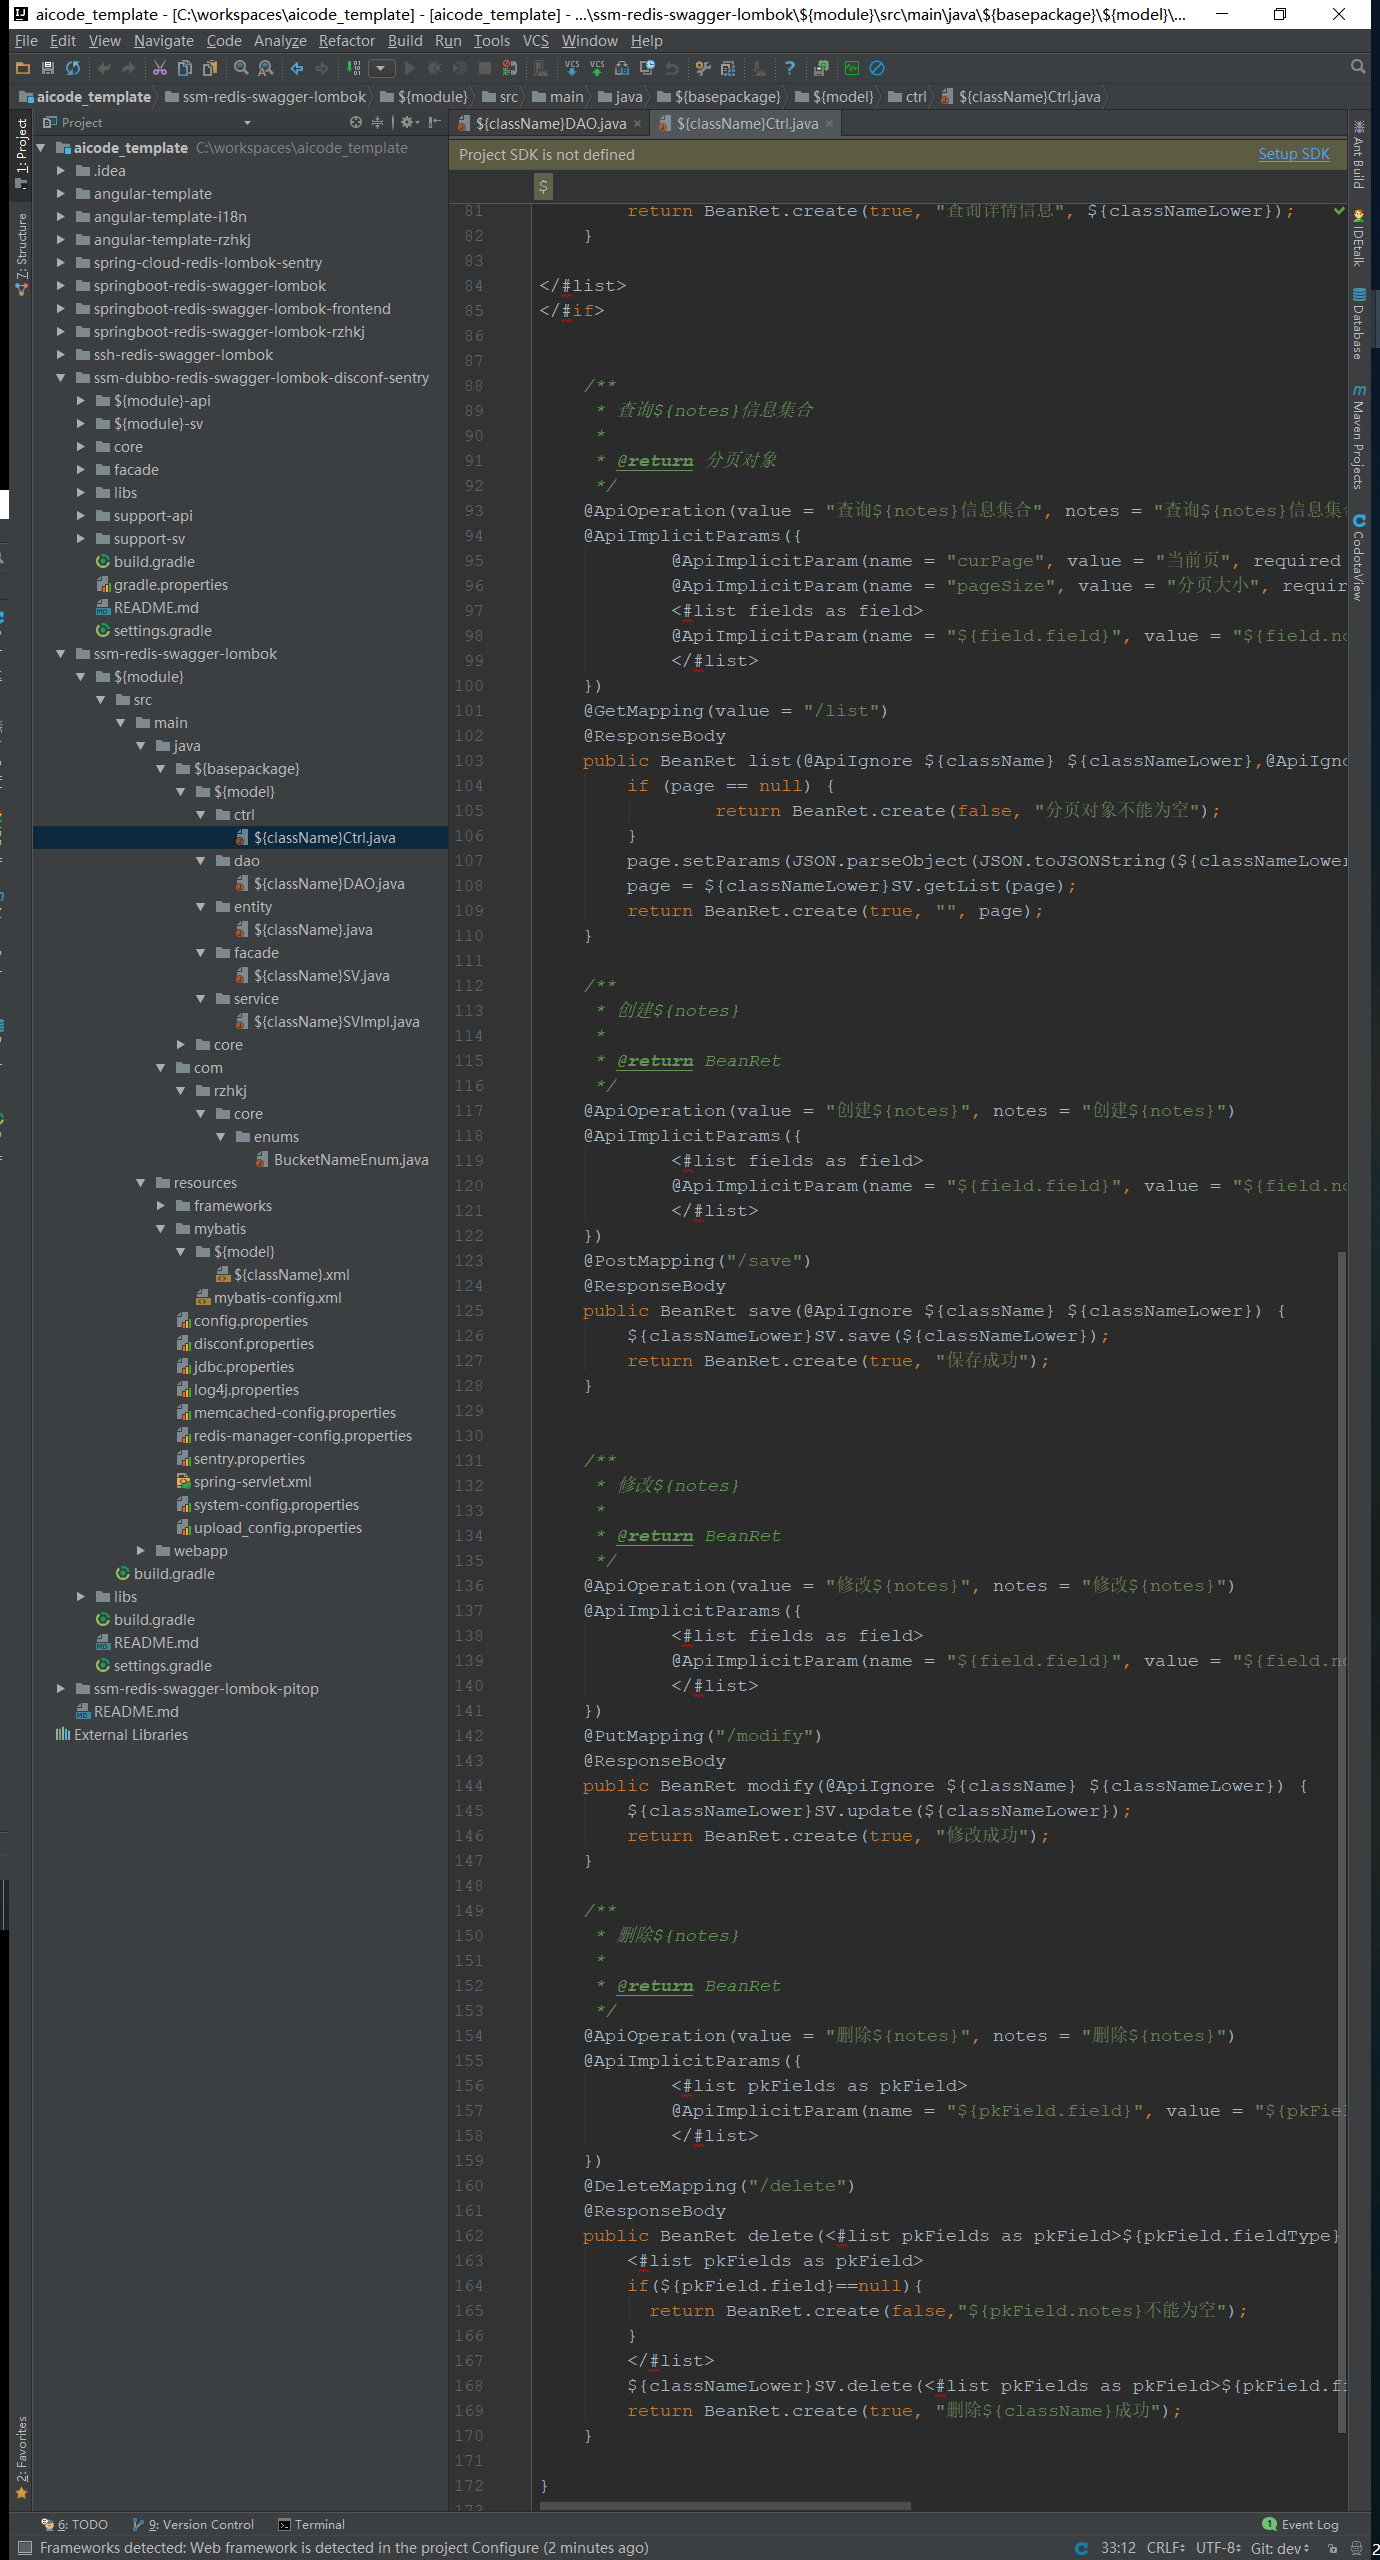The image size is (1380, 2560).
Task: Click the UTF-8 encoding status entry
Action: pyautogui.click(x=1218, y=2548)
